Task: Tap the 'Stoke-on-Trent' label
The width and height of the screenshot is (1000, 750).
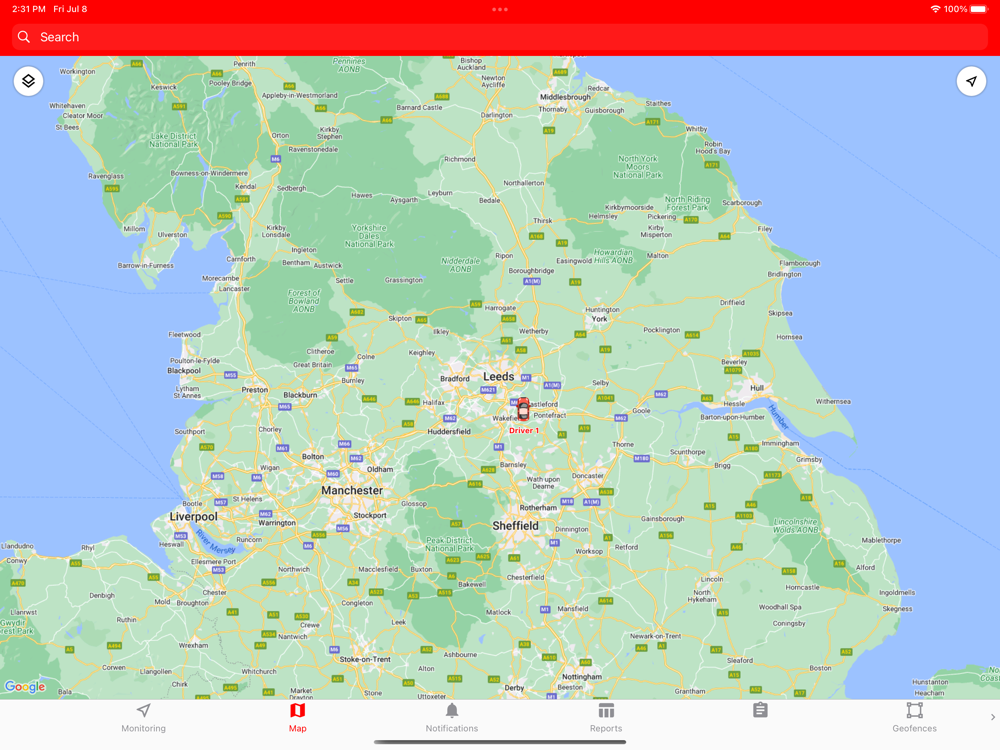Action: (x=365, y=659)
